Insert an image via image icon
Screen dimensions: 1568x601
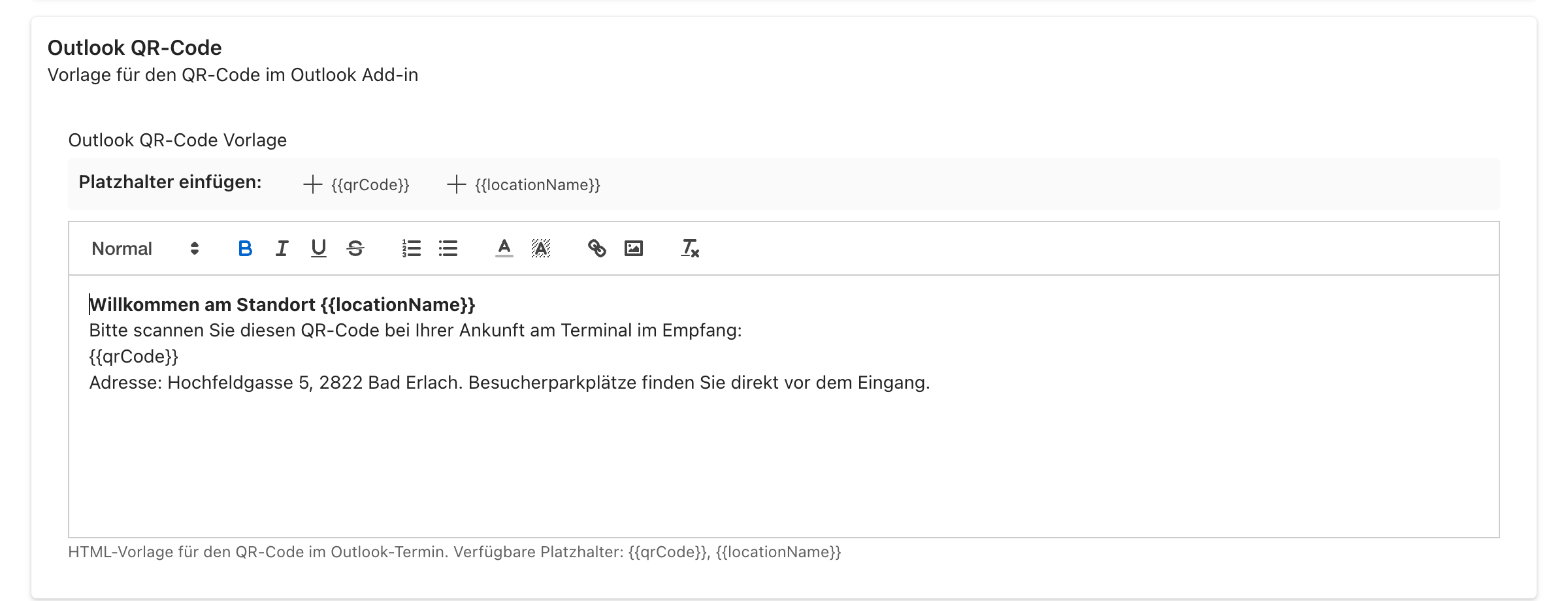tap(633, 249)
